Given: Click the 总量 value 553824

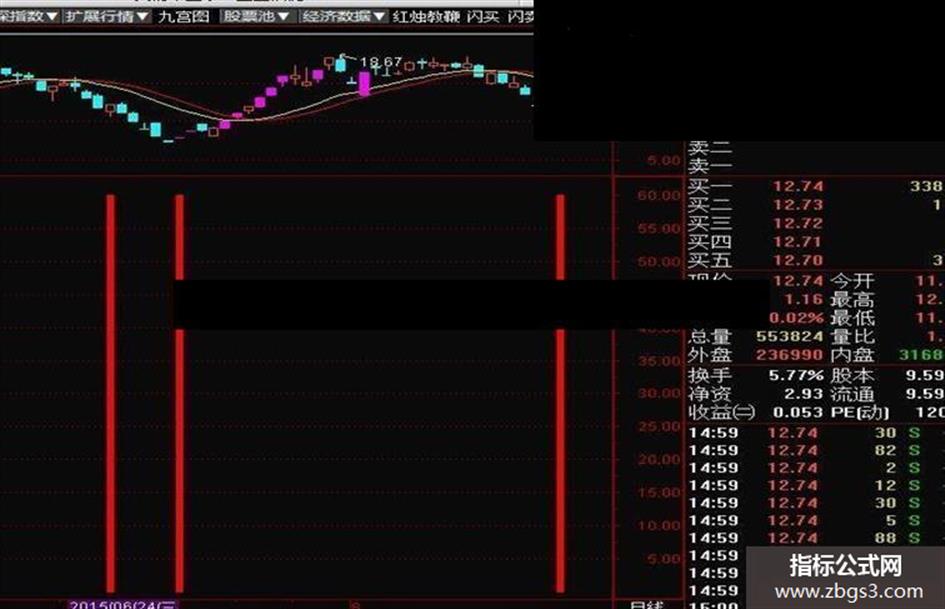Looking at the screenshot, I should [790, 336].
